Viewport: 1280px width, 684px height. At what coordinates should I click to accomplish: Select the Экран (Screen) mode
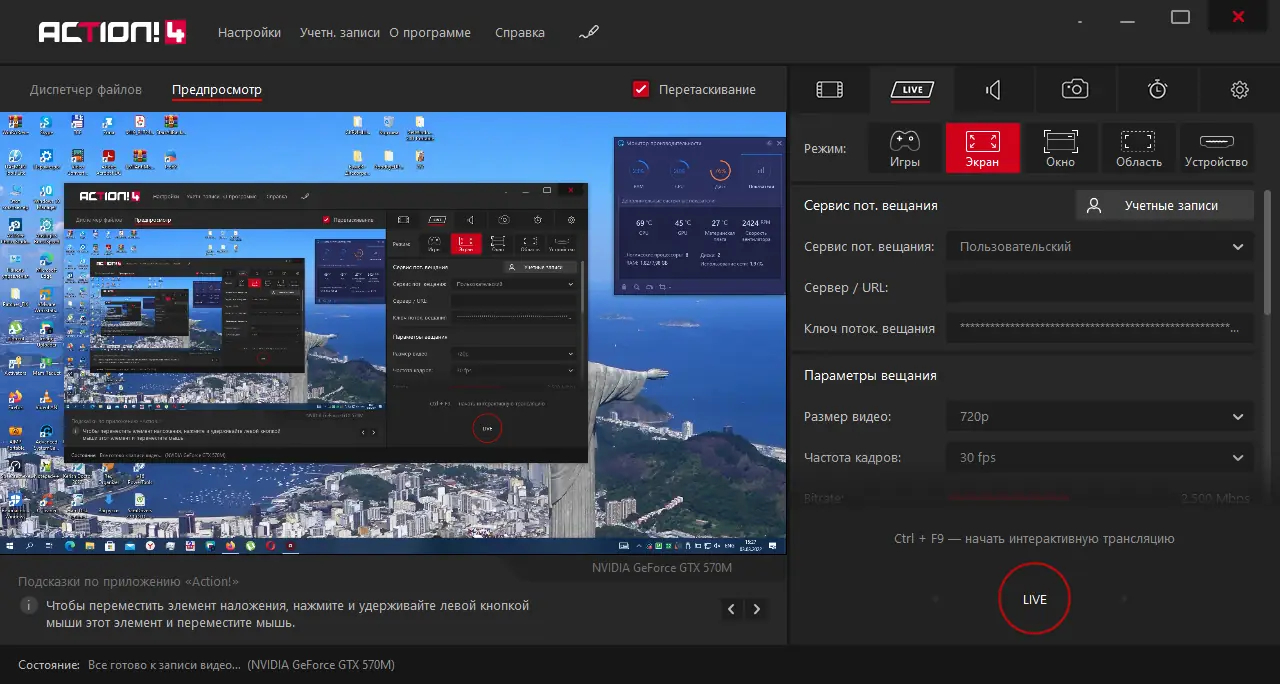pos(983,148)
